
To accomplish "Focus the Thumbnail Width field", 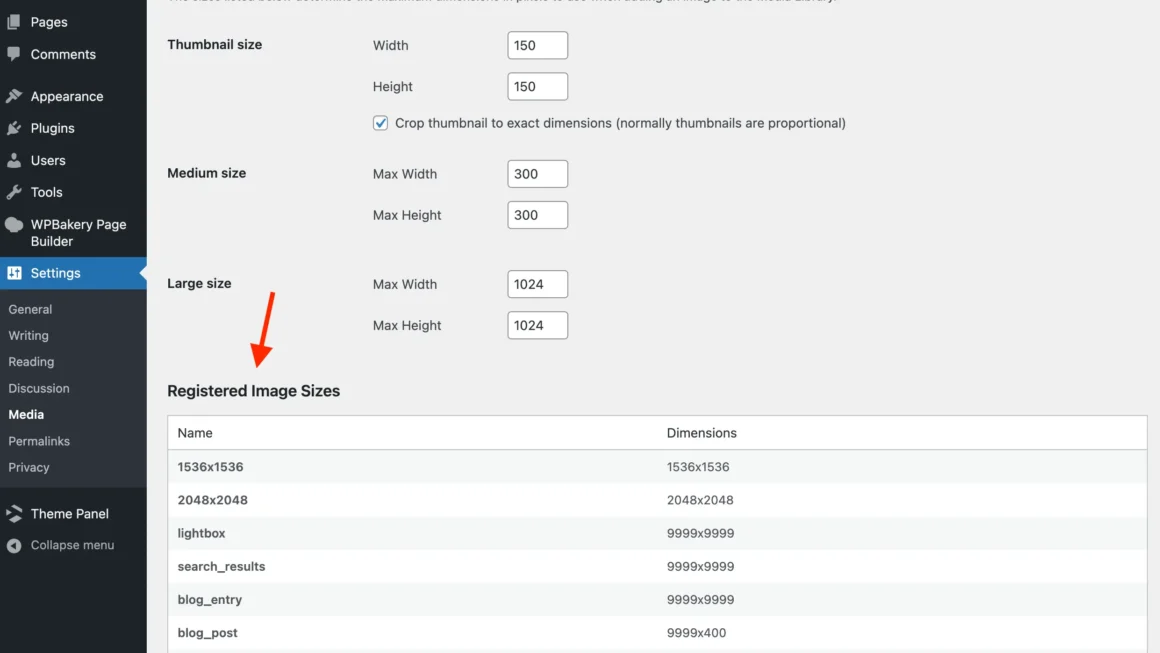I will tap(538, 45).
